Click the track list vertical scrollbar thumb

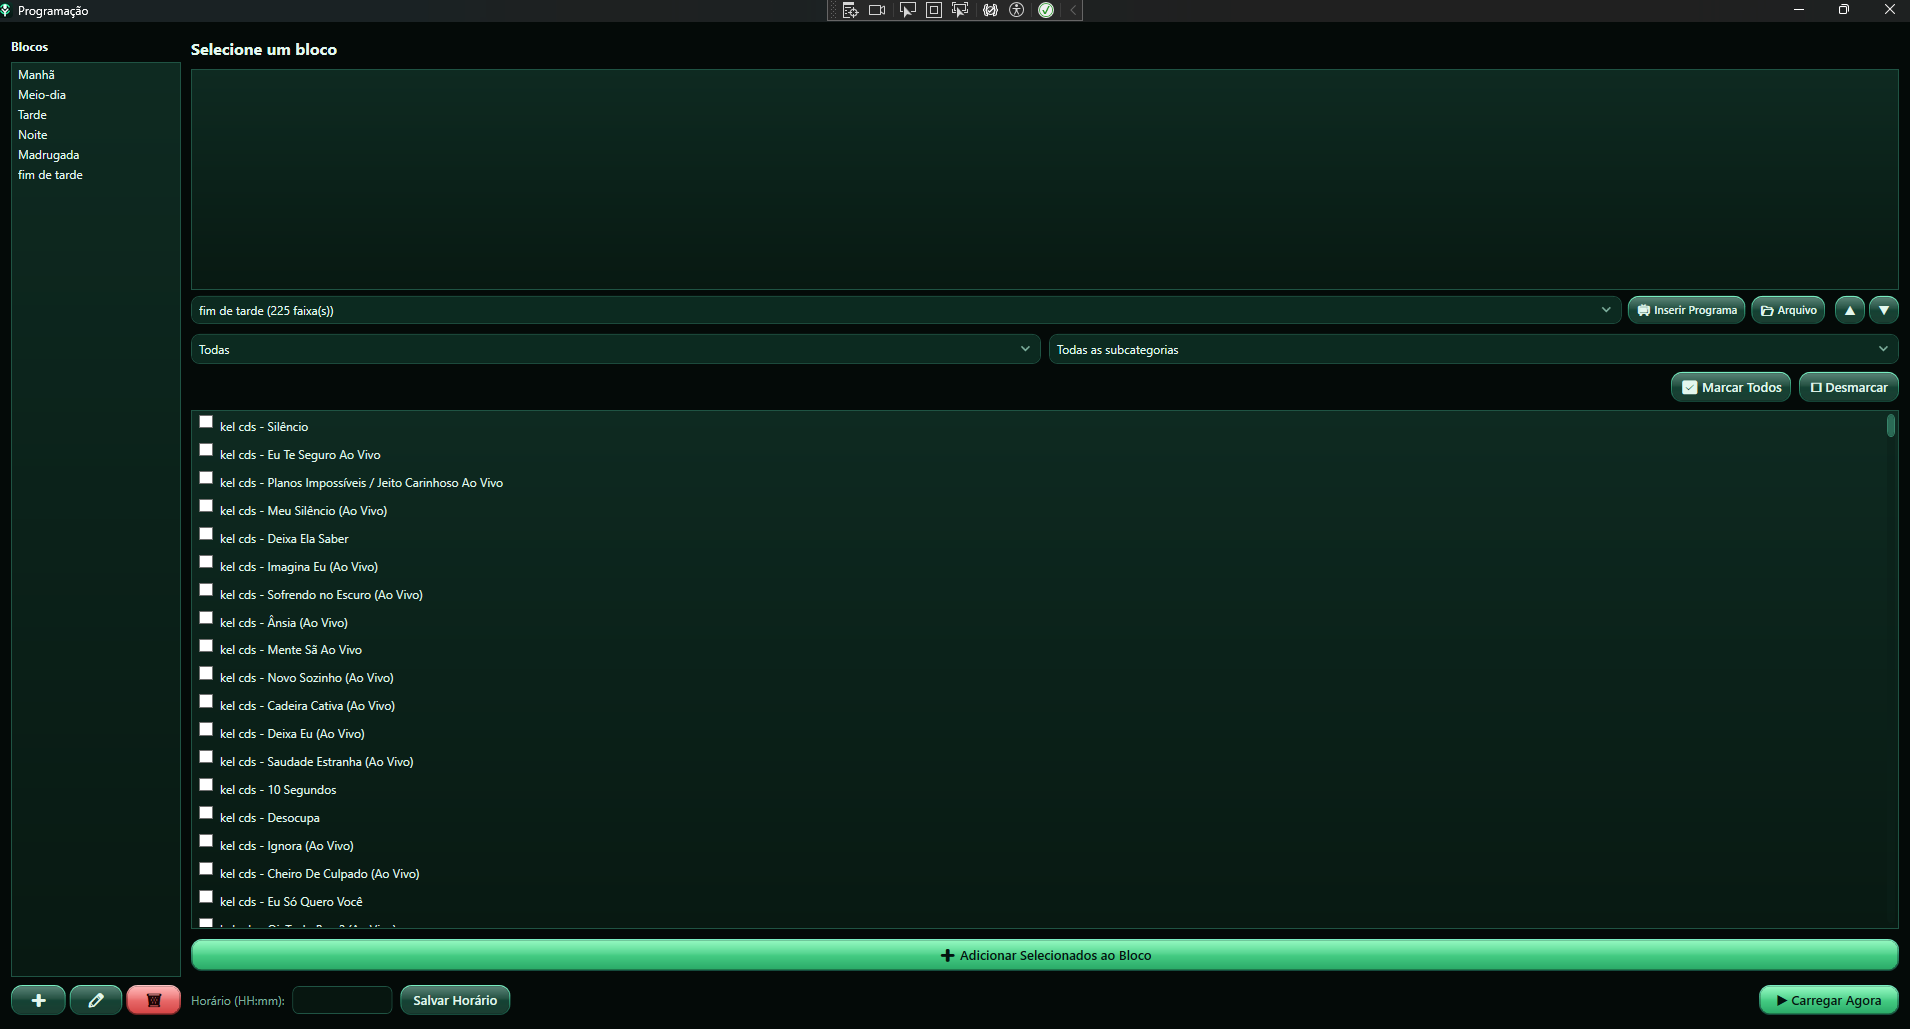tap(1891, 426)
